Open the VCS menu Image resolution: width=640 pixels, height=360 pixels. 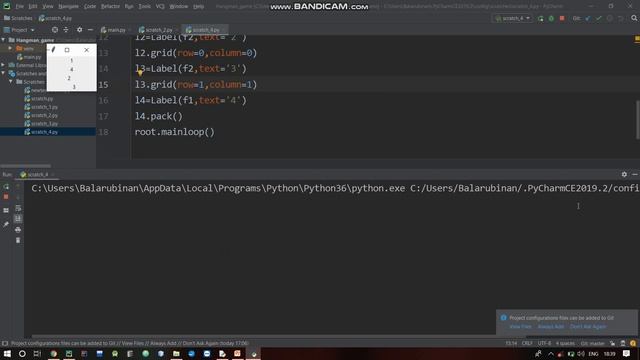pos(160,7)
